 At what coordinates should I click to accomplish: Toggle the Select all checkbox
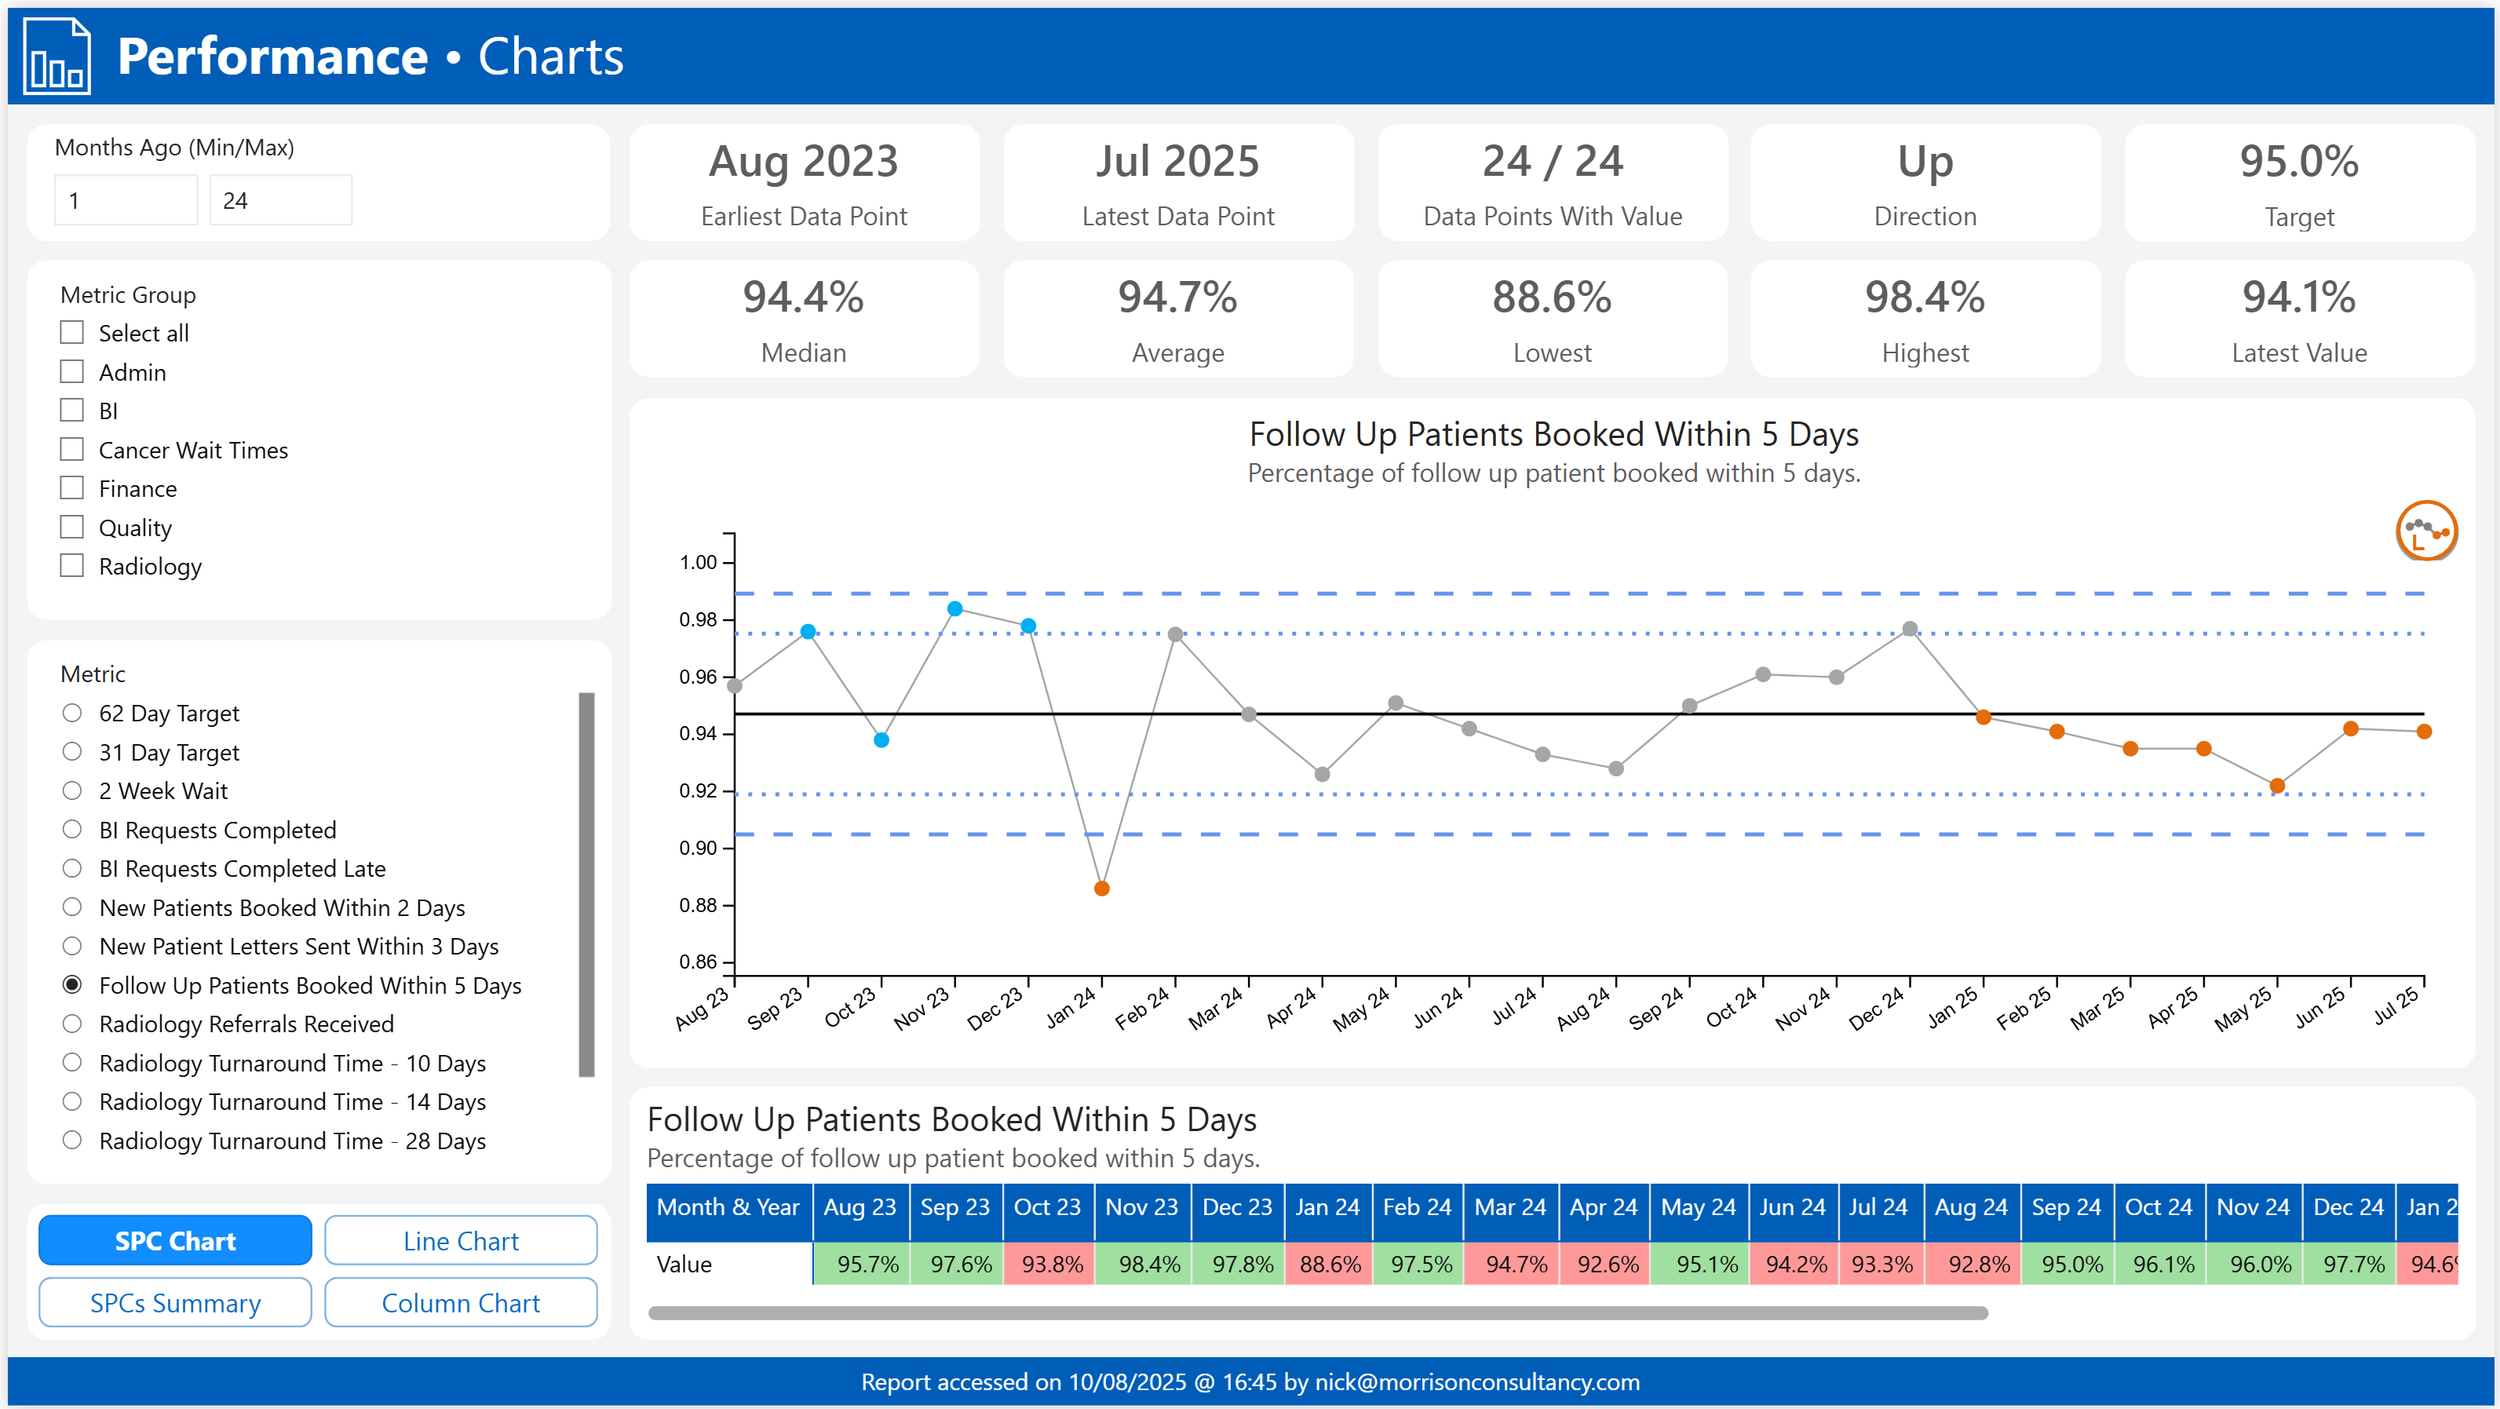click(72, 332)
